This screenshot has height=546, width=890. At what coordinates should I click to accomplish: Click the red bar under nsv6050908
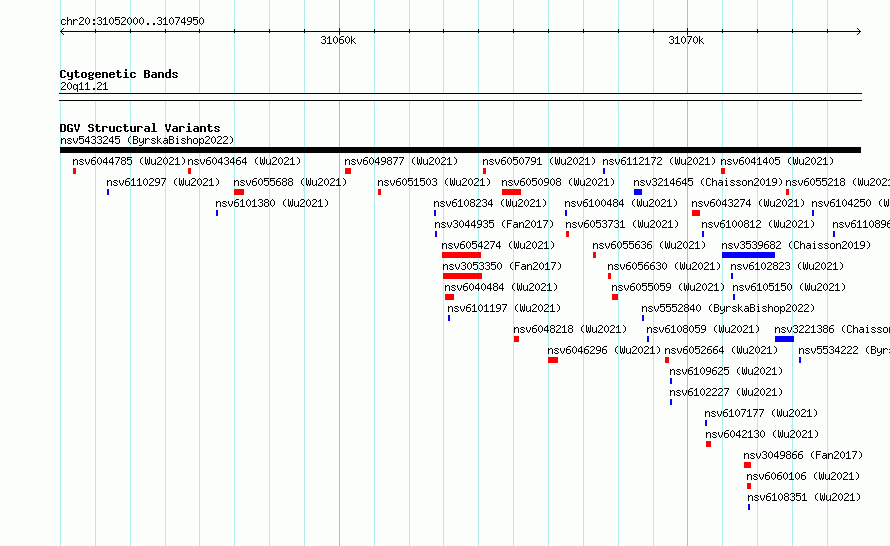tap(511, 192)
